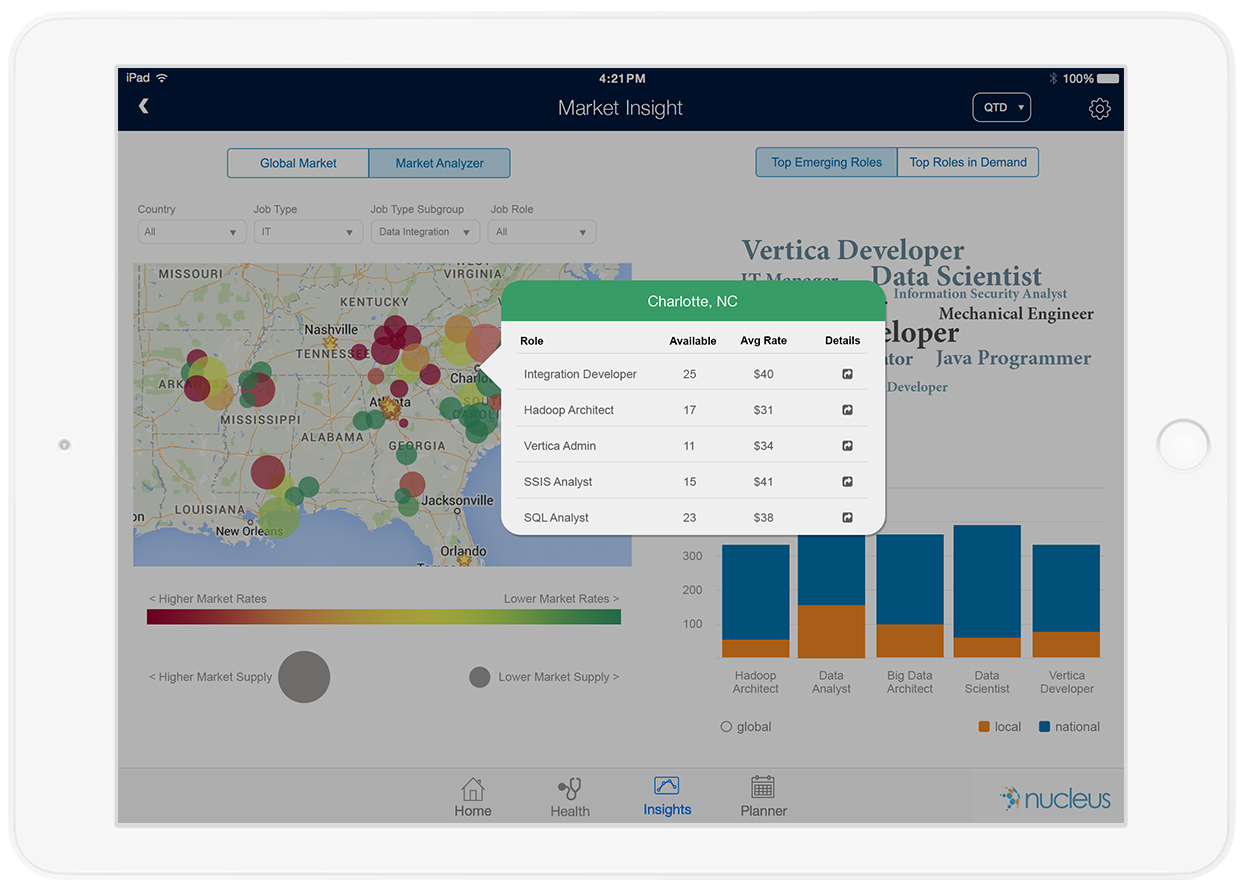Tap the back arrow in header

tap(144, 106)
